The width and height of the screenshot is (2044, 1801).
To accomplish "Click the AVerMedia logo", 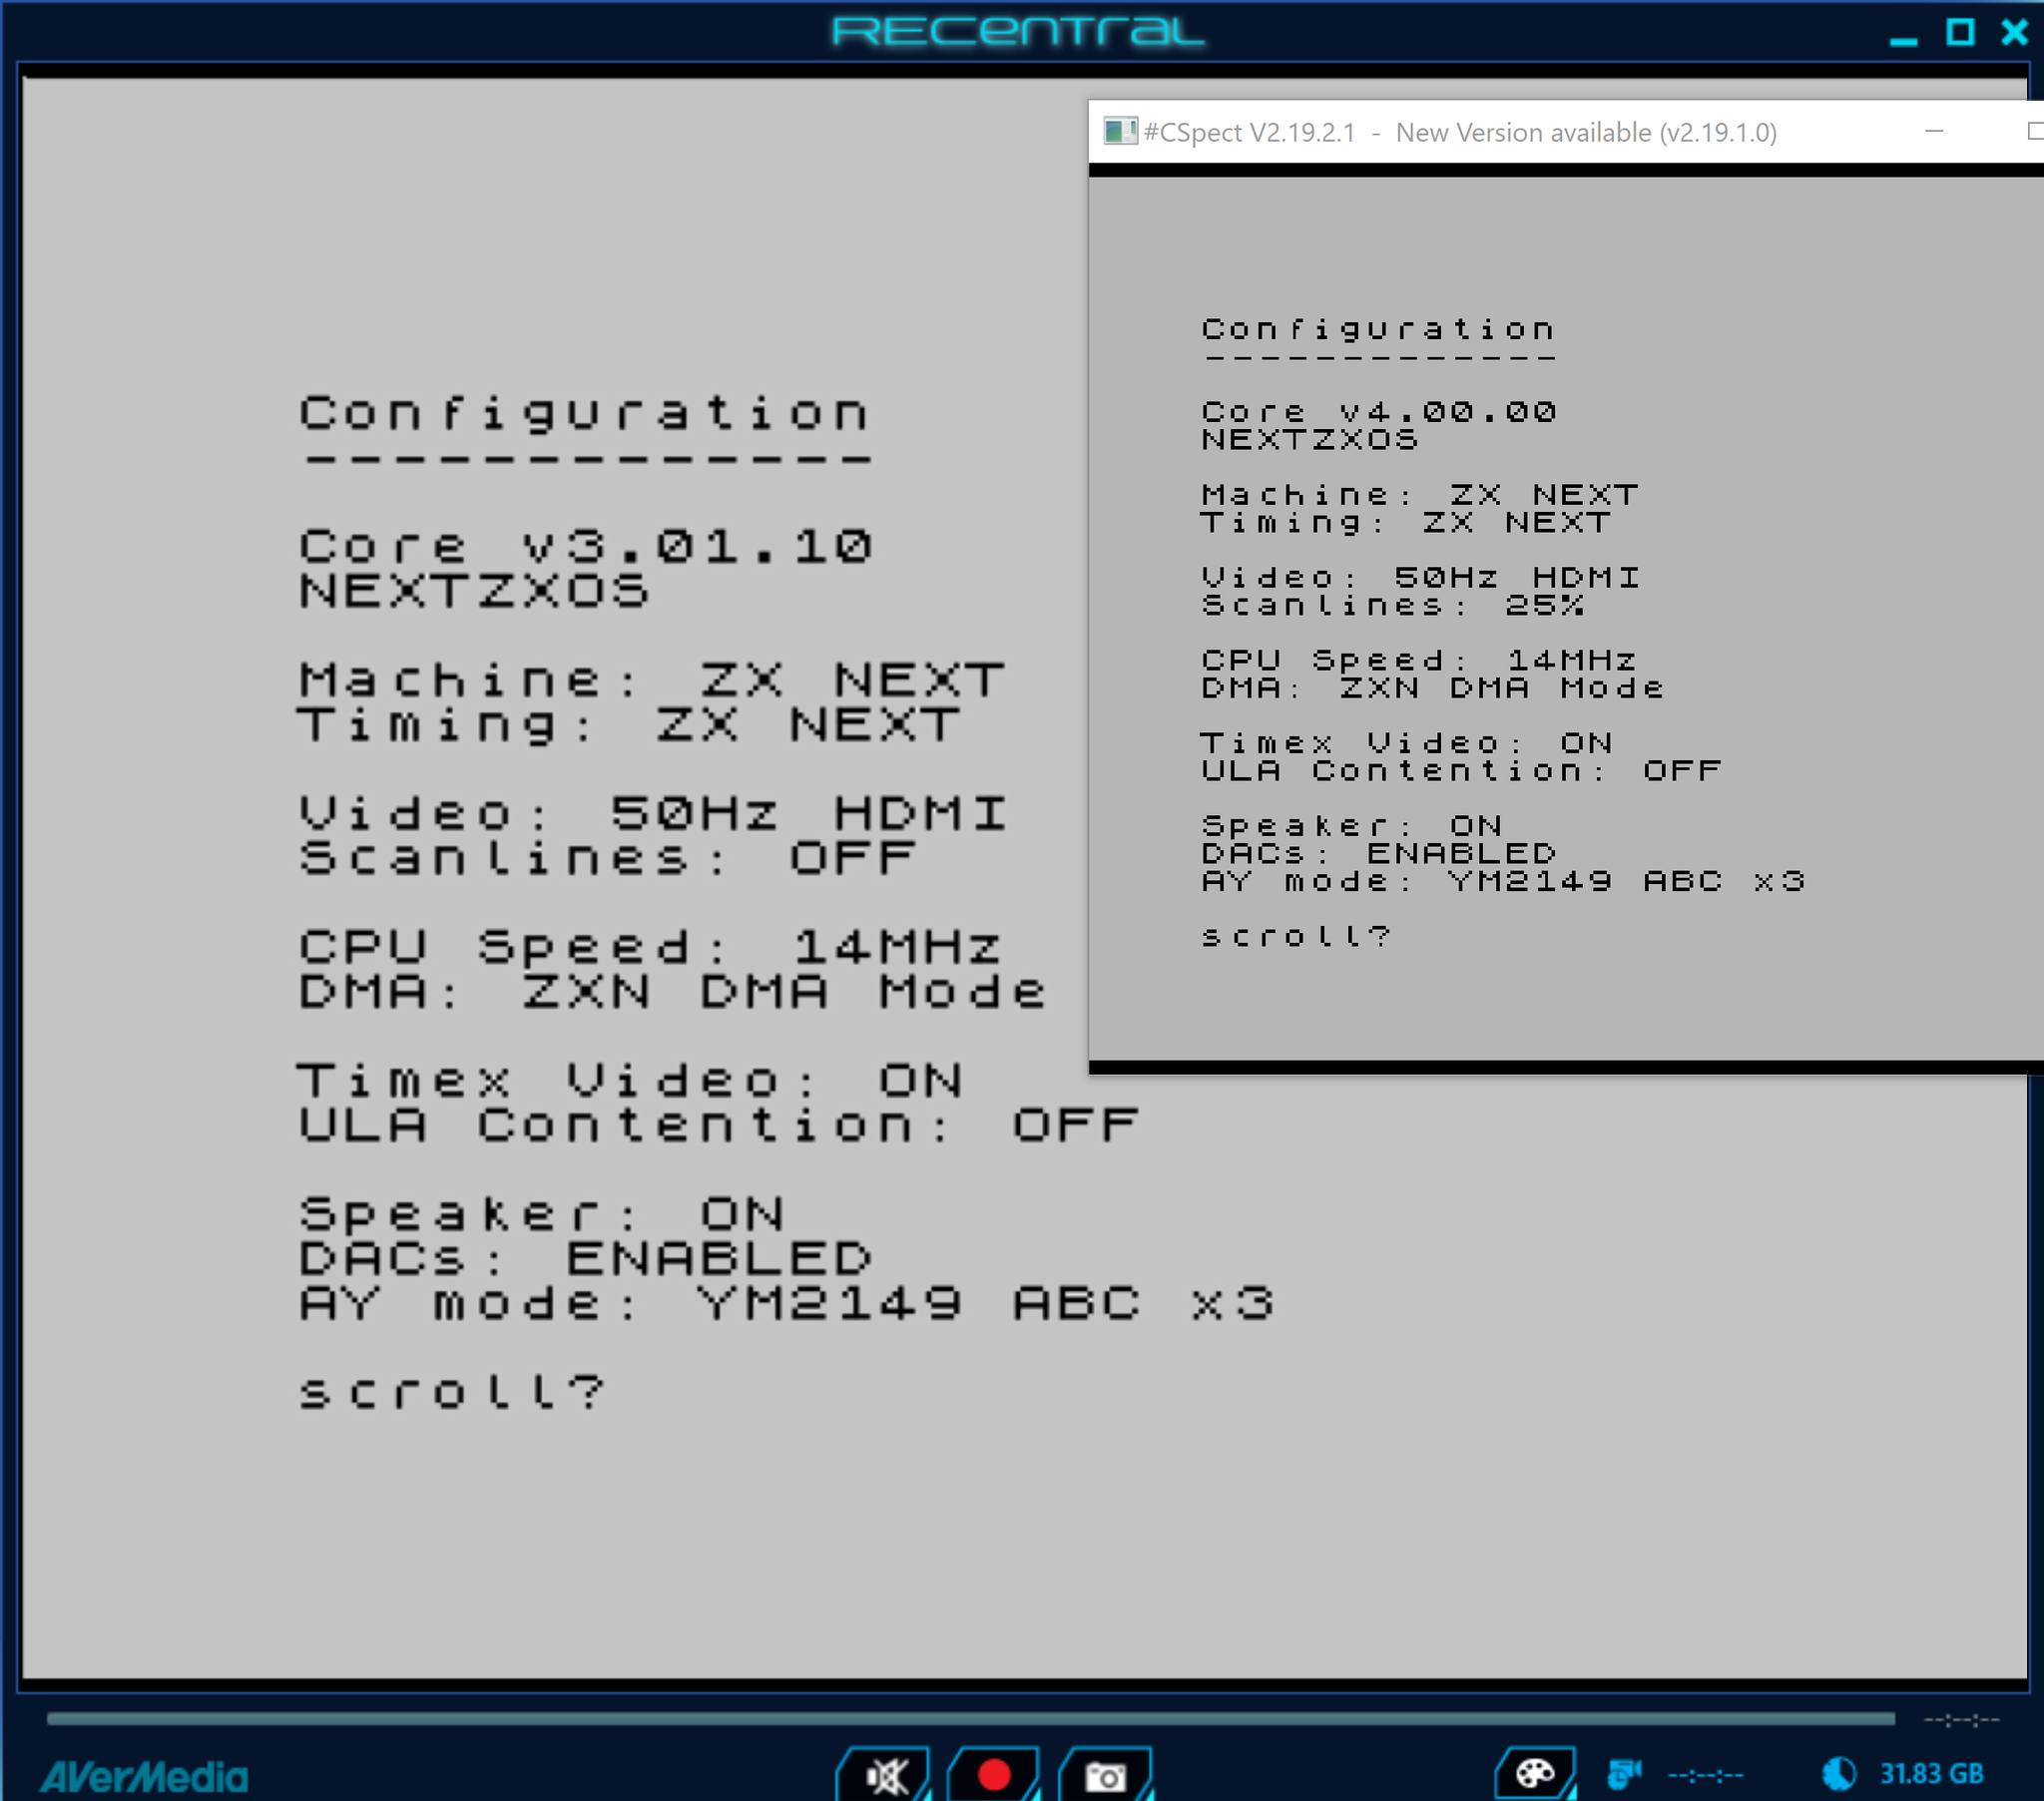I will (144, 1776).
